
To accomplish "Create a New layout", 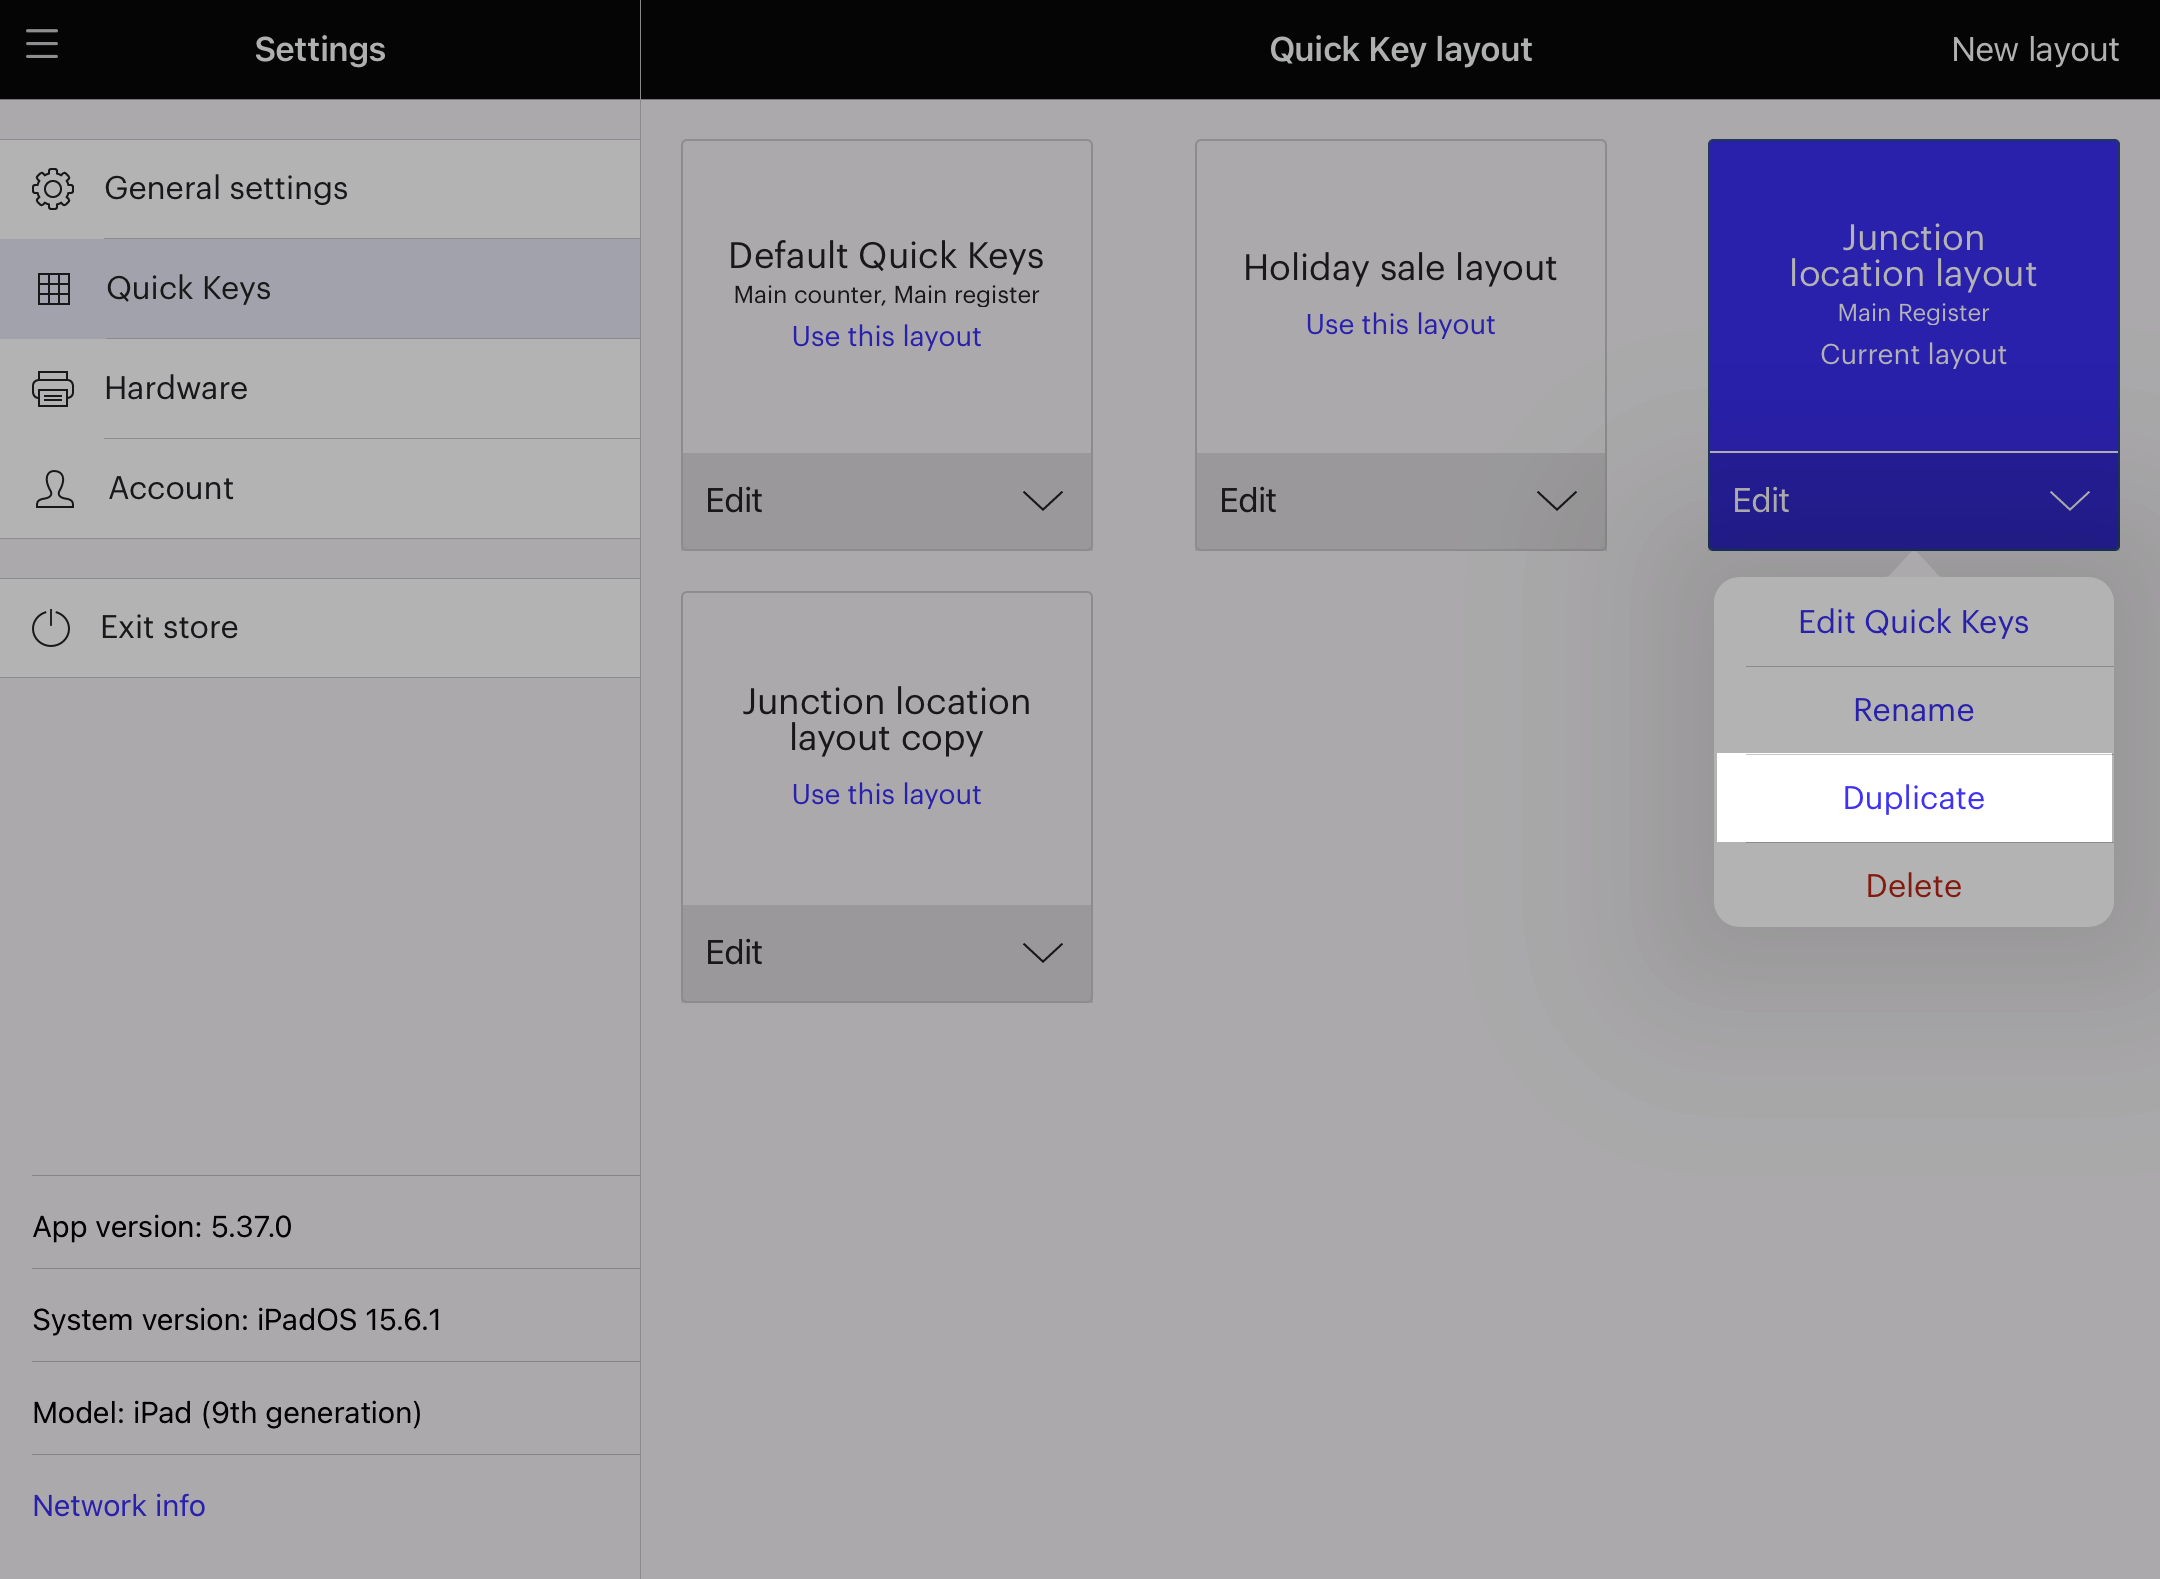I will click(2034, 49).
